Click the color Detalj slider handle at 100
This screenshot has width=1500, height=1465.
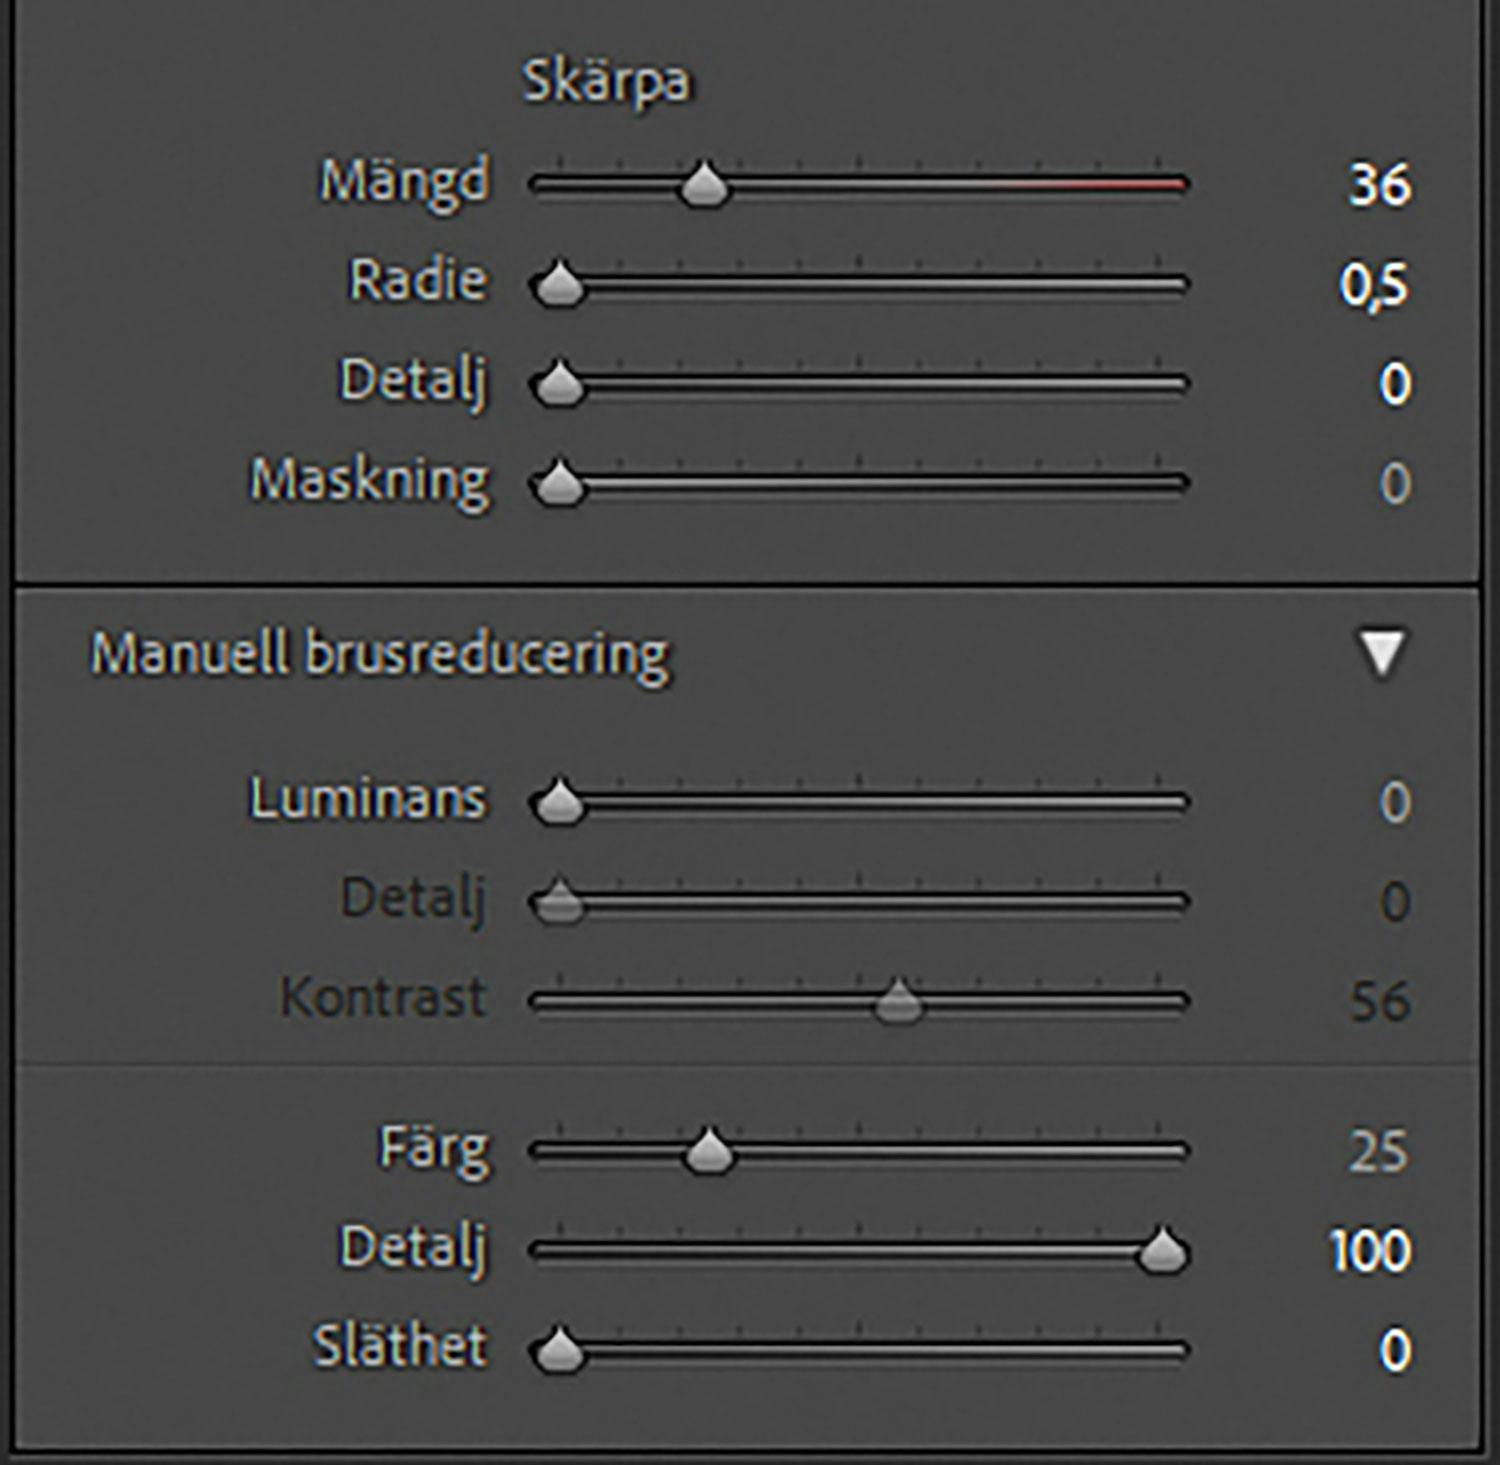pos(1161,1252)
